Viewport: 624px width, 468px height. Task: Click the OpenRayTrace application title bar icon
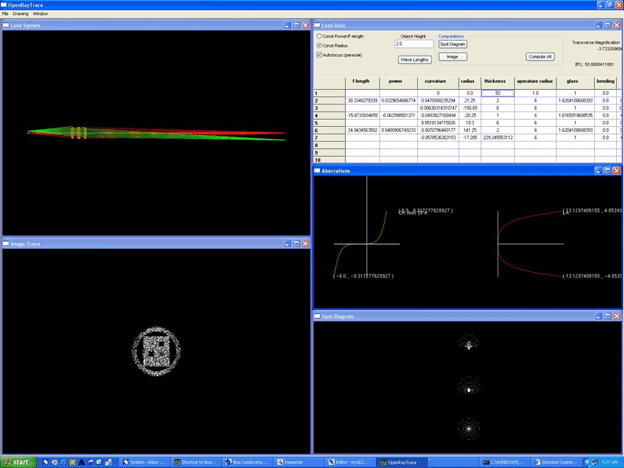click(4, 5)
